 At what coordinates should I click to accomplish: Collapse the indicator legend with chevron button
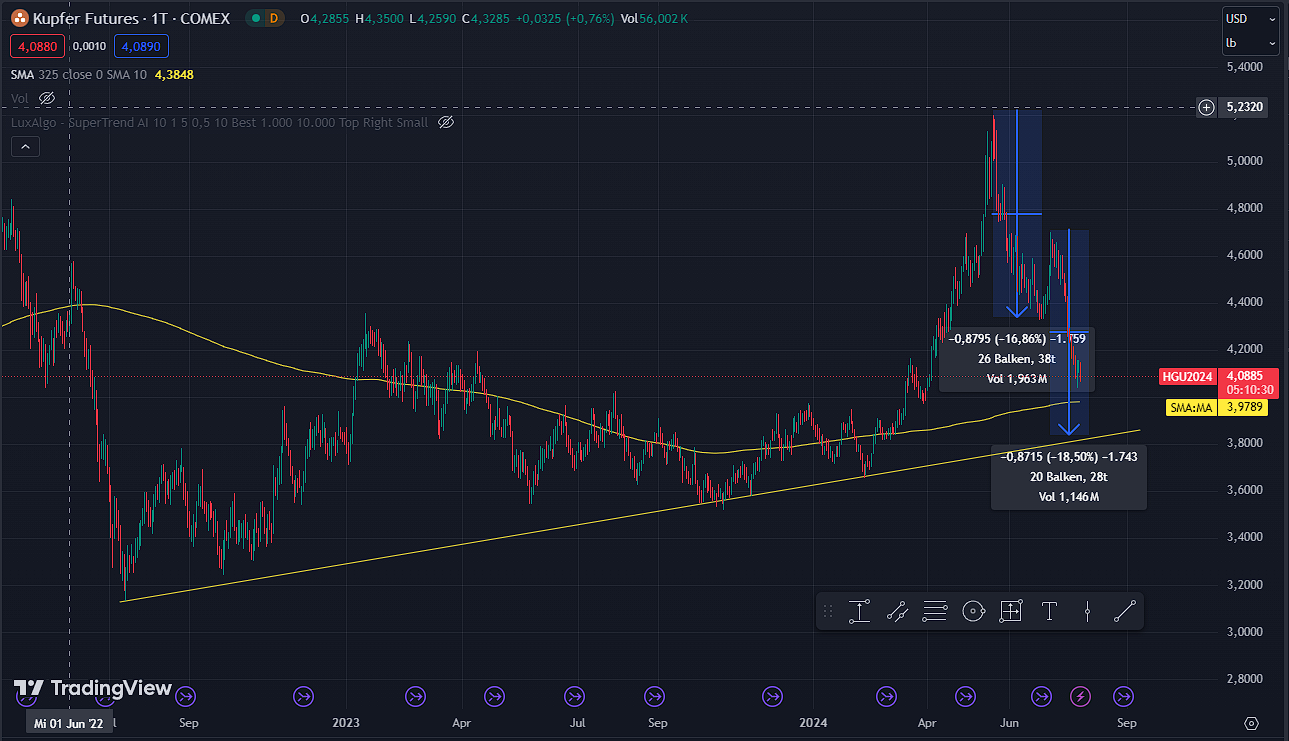25,147
